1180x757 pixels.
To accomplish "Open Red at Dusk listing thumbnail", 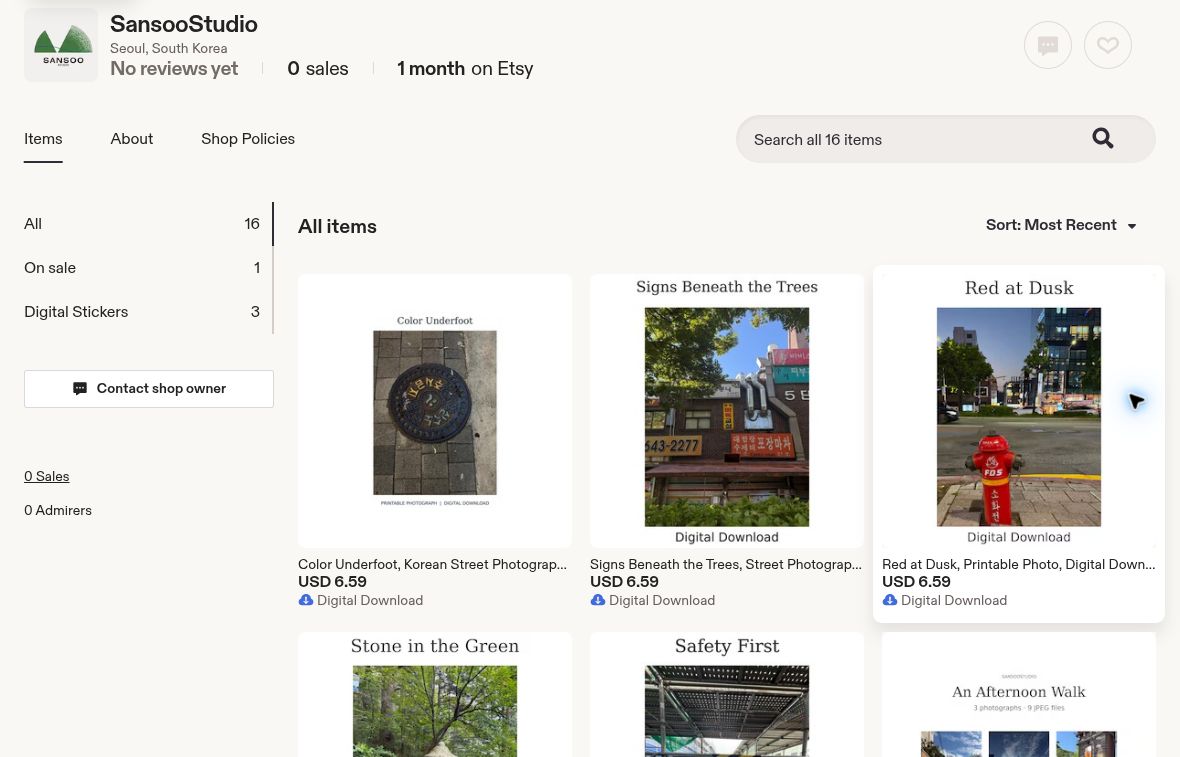I will tap(1019, 411).
